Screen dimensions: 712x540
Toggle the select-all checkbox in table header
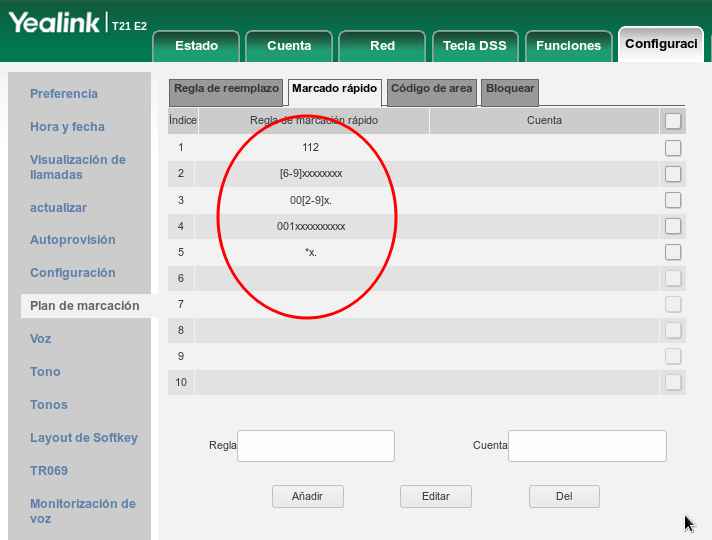[673, 121]
